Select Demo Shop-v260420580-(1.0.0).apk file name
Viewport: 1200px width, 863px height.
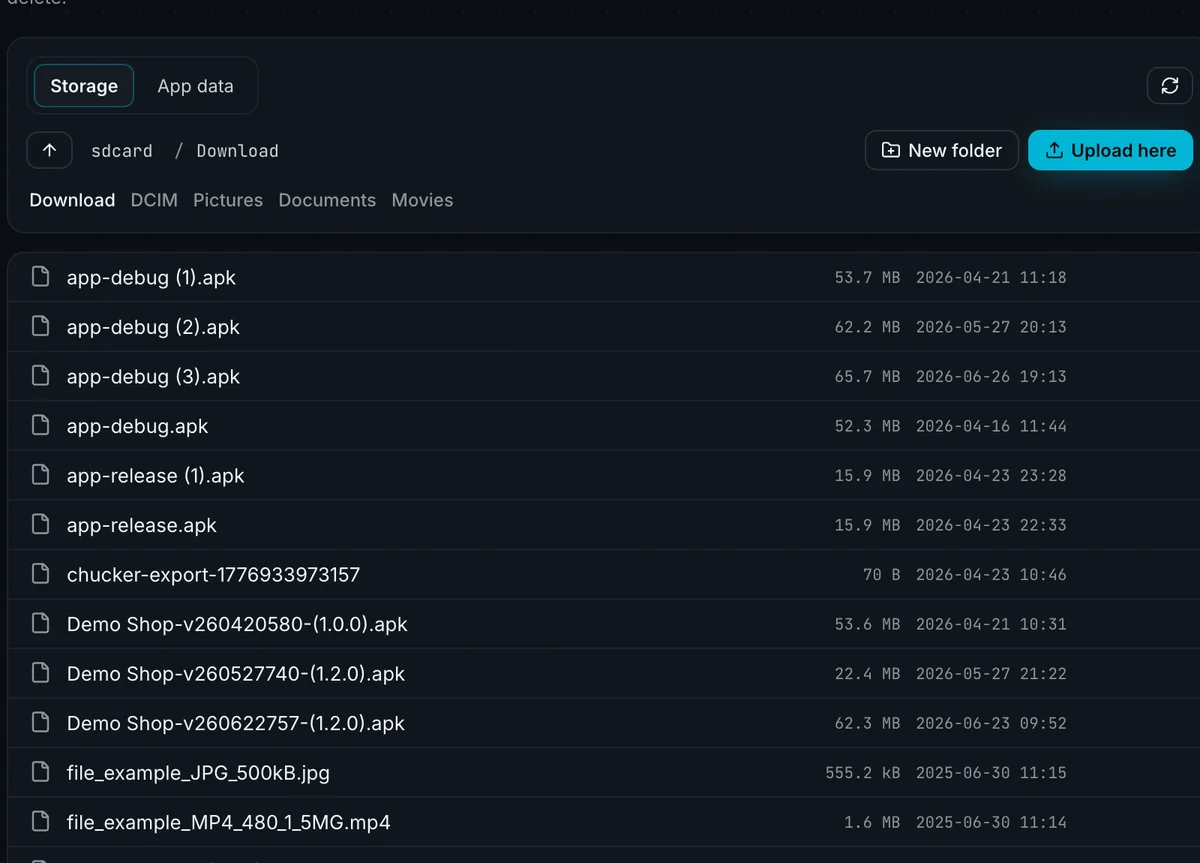[x=237, y=624]
